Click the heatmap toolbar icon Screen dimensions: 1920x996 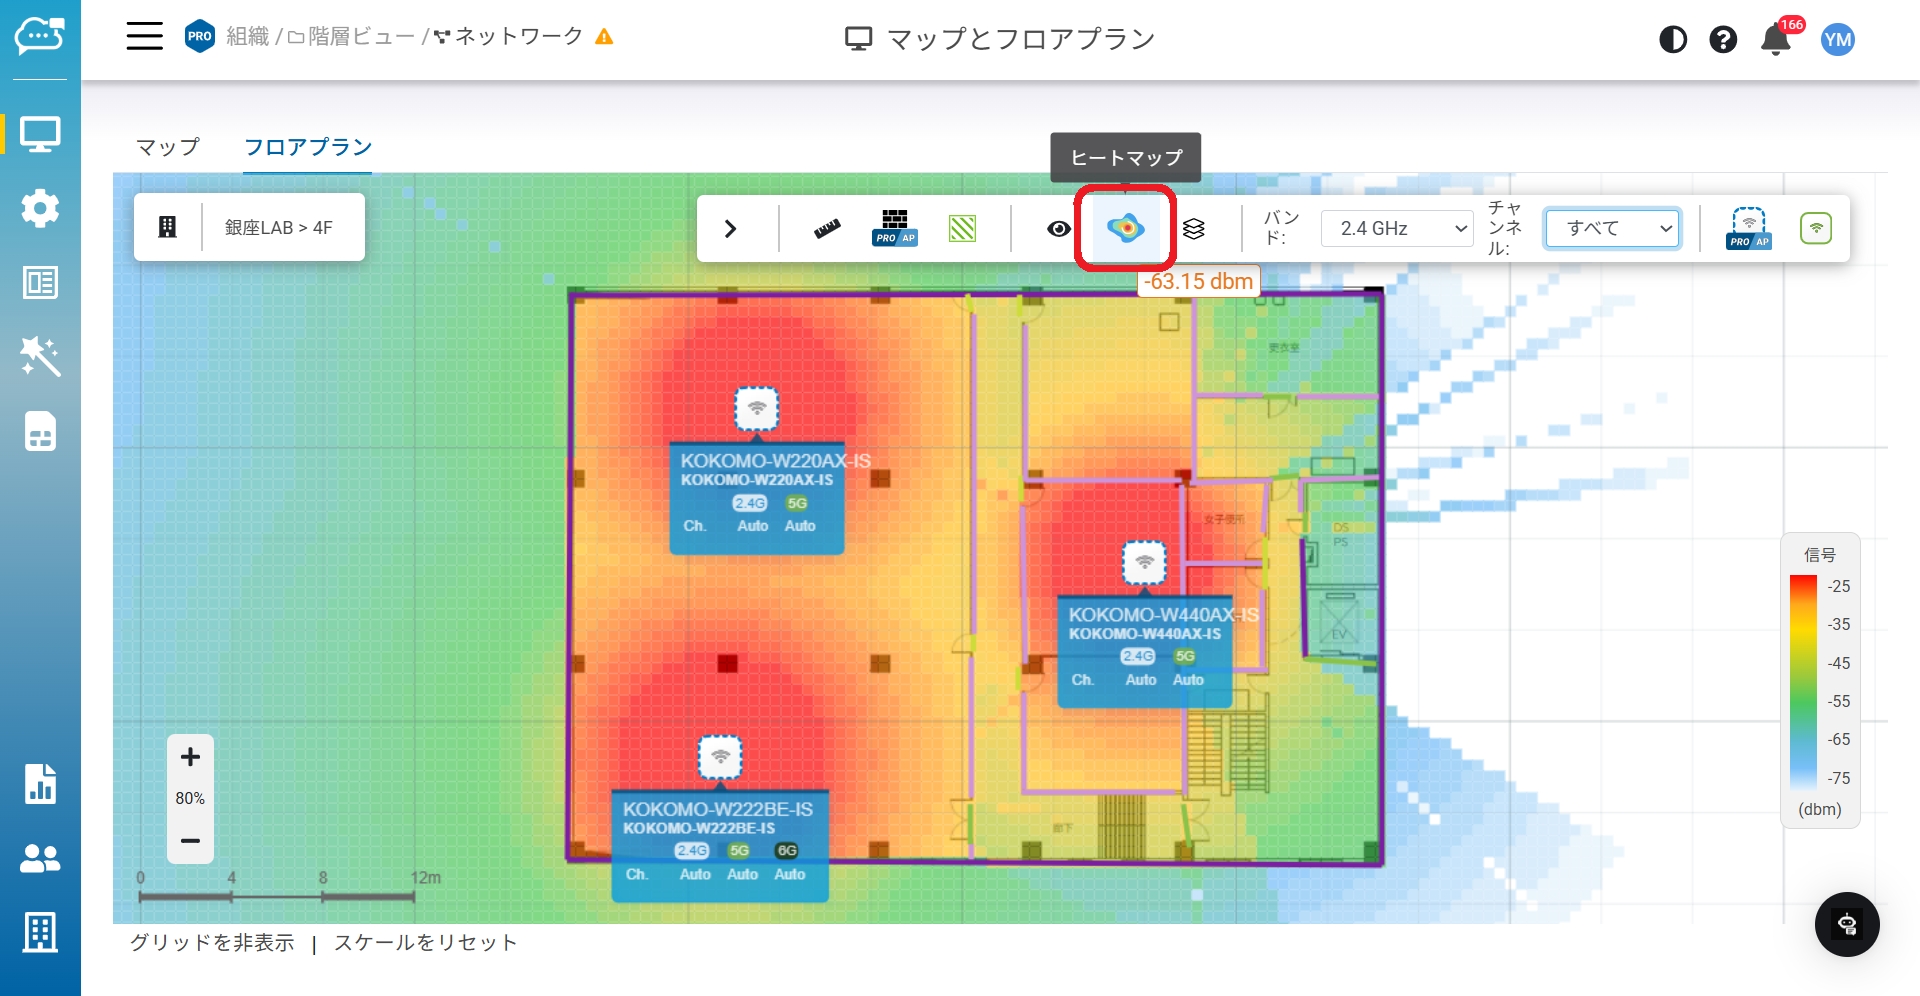pos(1125,228)
